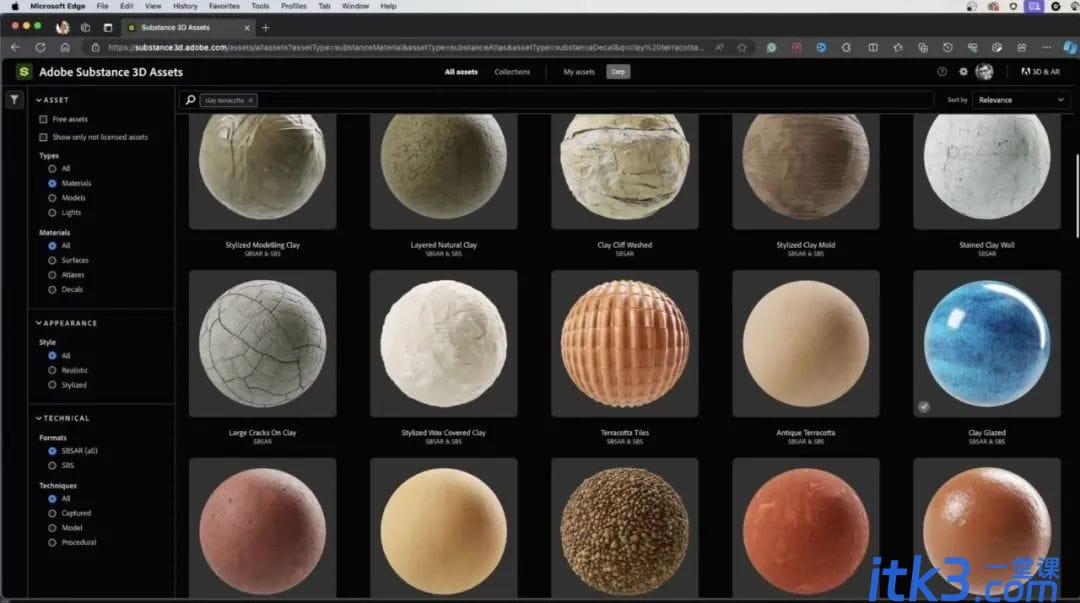Collapse the ASSET filter section

point(52,100)
